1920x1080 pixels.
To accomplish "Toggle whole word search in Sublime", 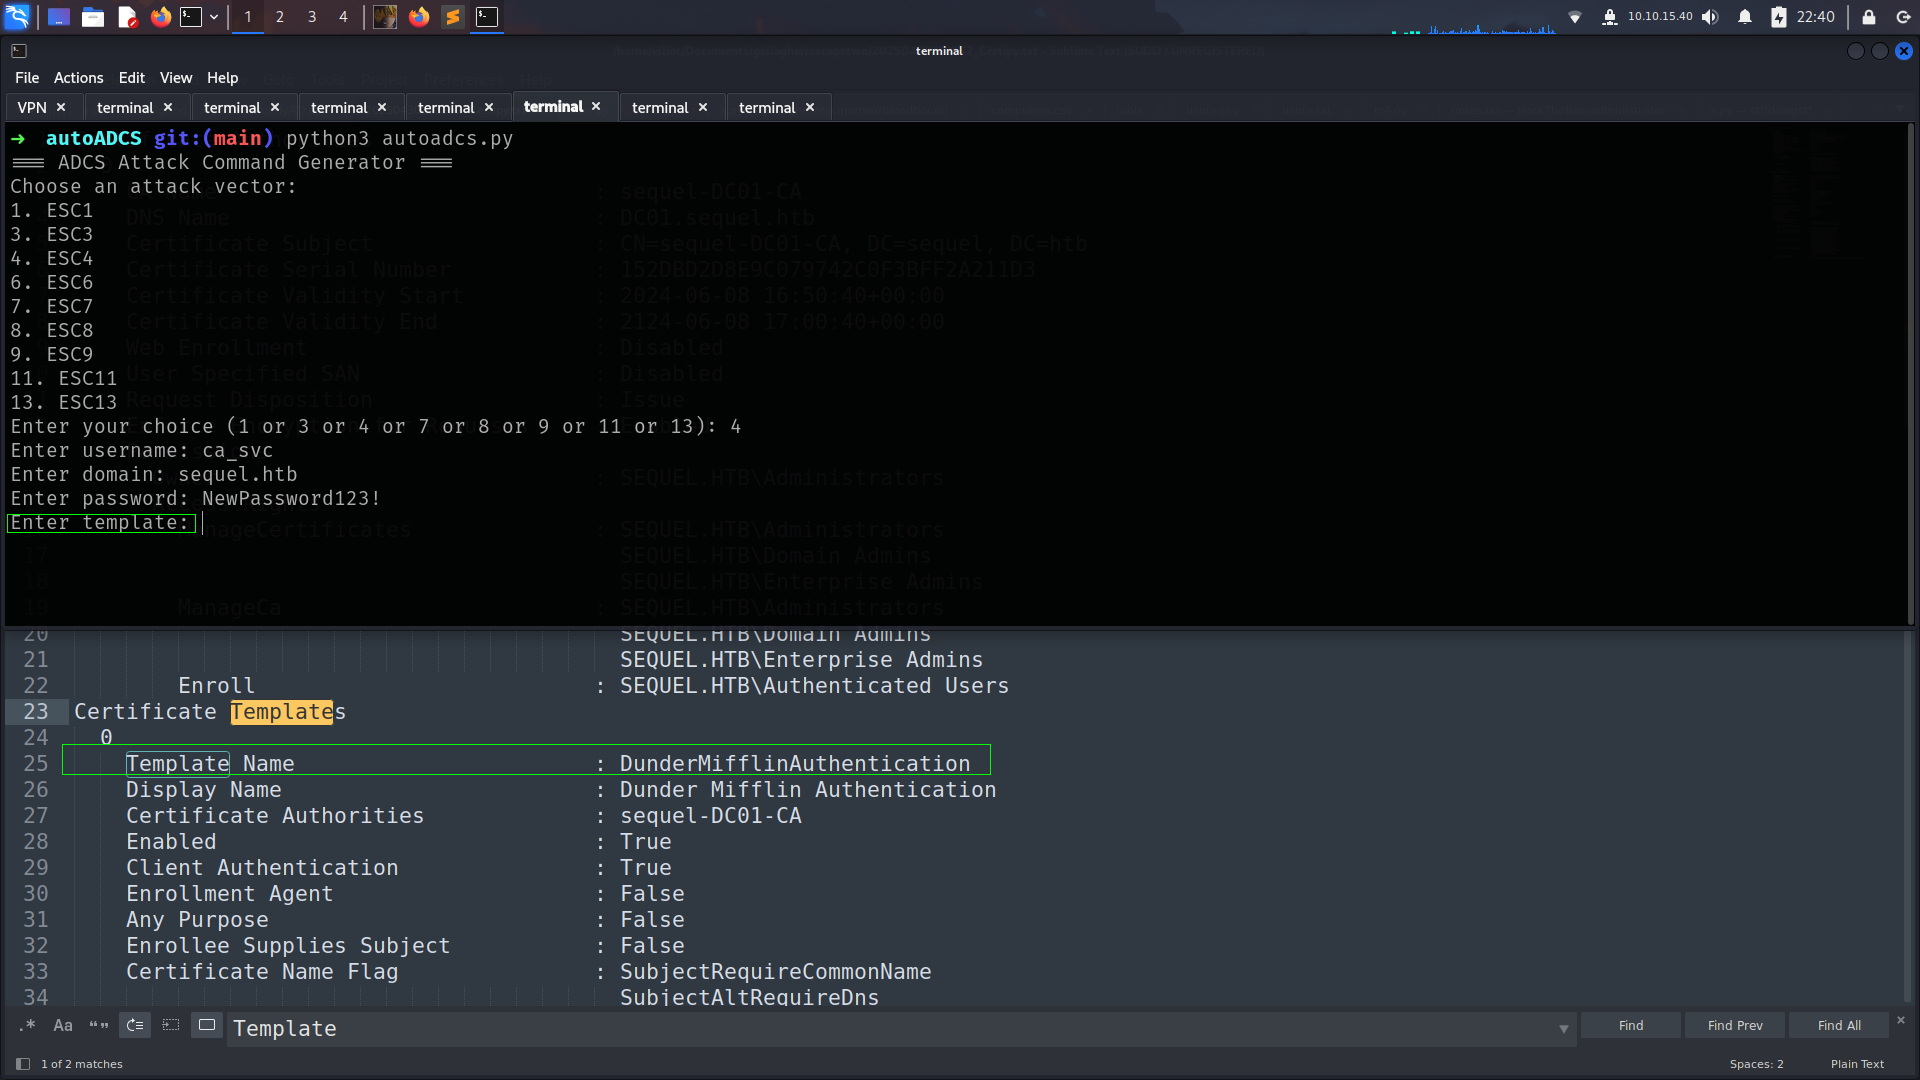I will (99, 1025).
